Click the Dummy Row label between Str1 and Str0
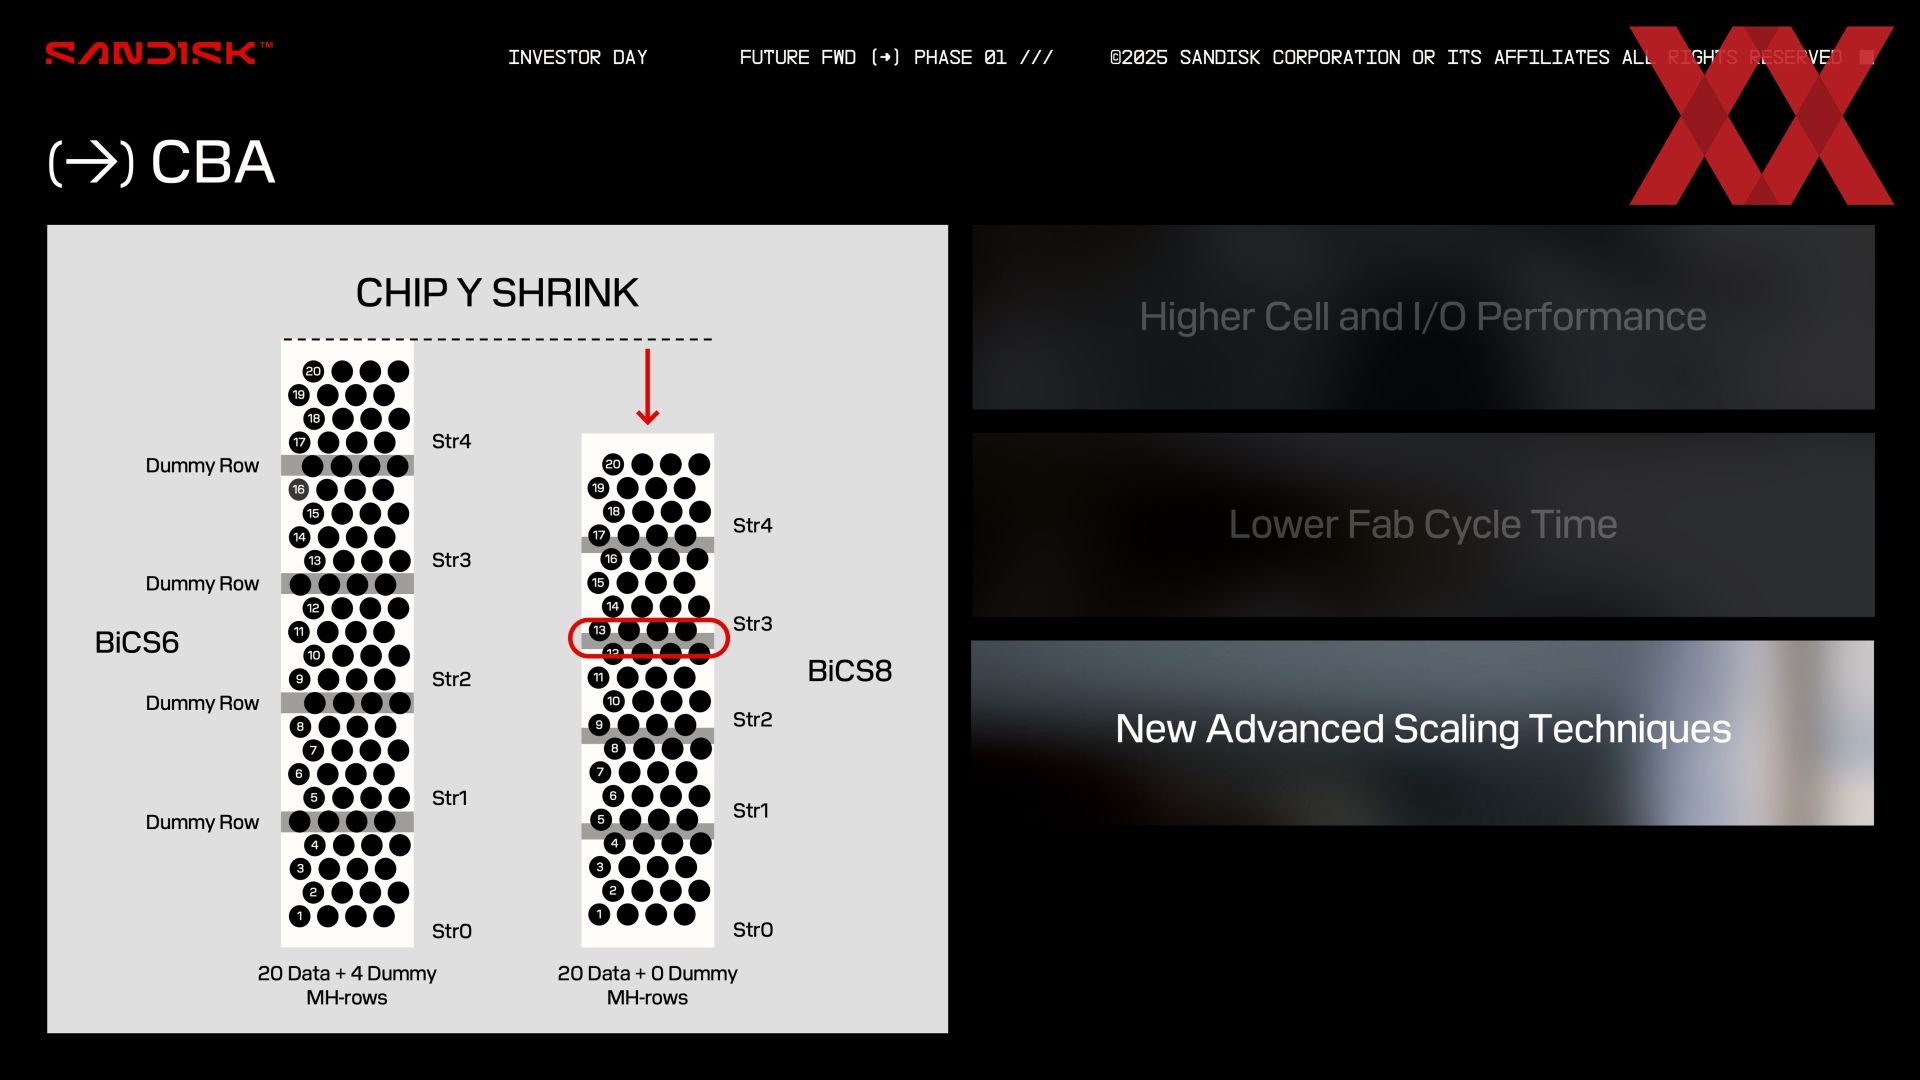The width and height of the screenshot is (1920, 1080). [202, 822]
